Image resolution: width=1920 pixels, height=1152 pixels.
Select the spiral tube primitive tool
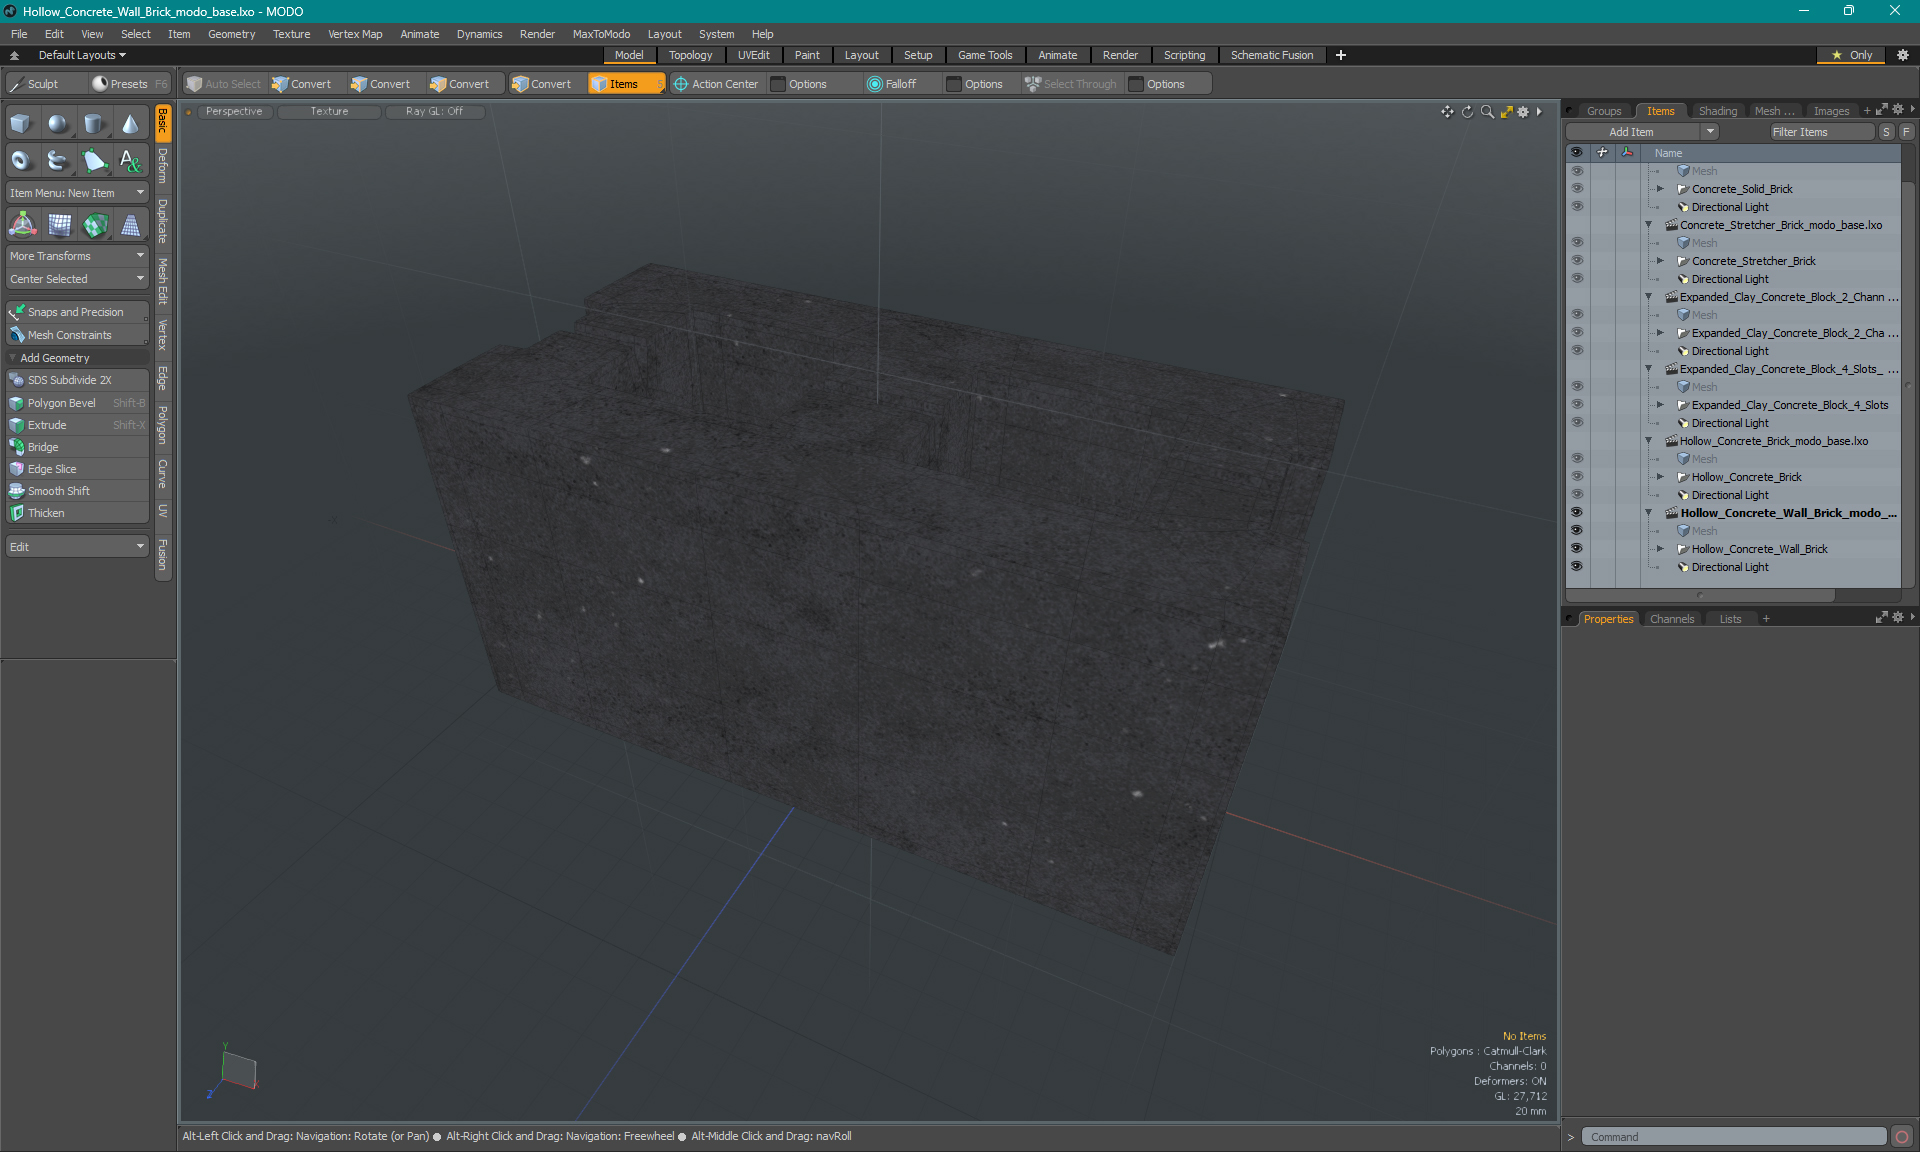pyautogui.click(x=58, y=160)
